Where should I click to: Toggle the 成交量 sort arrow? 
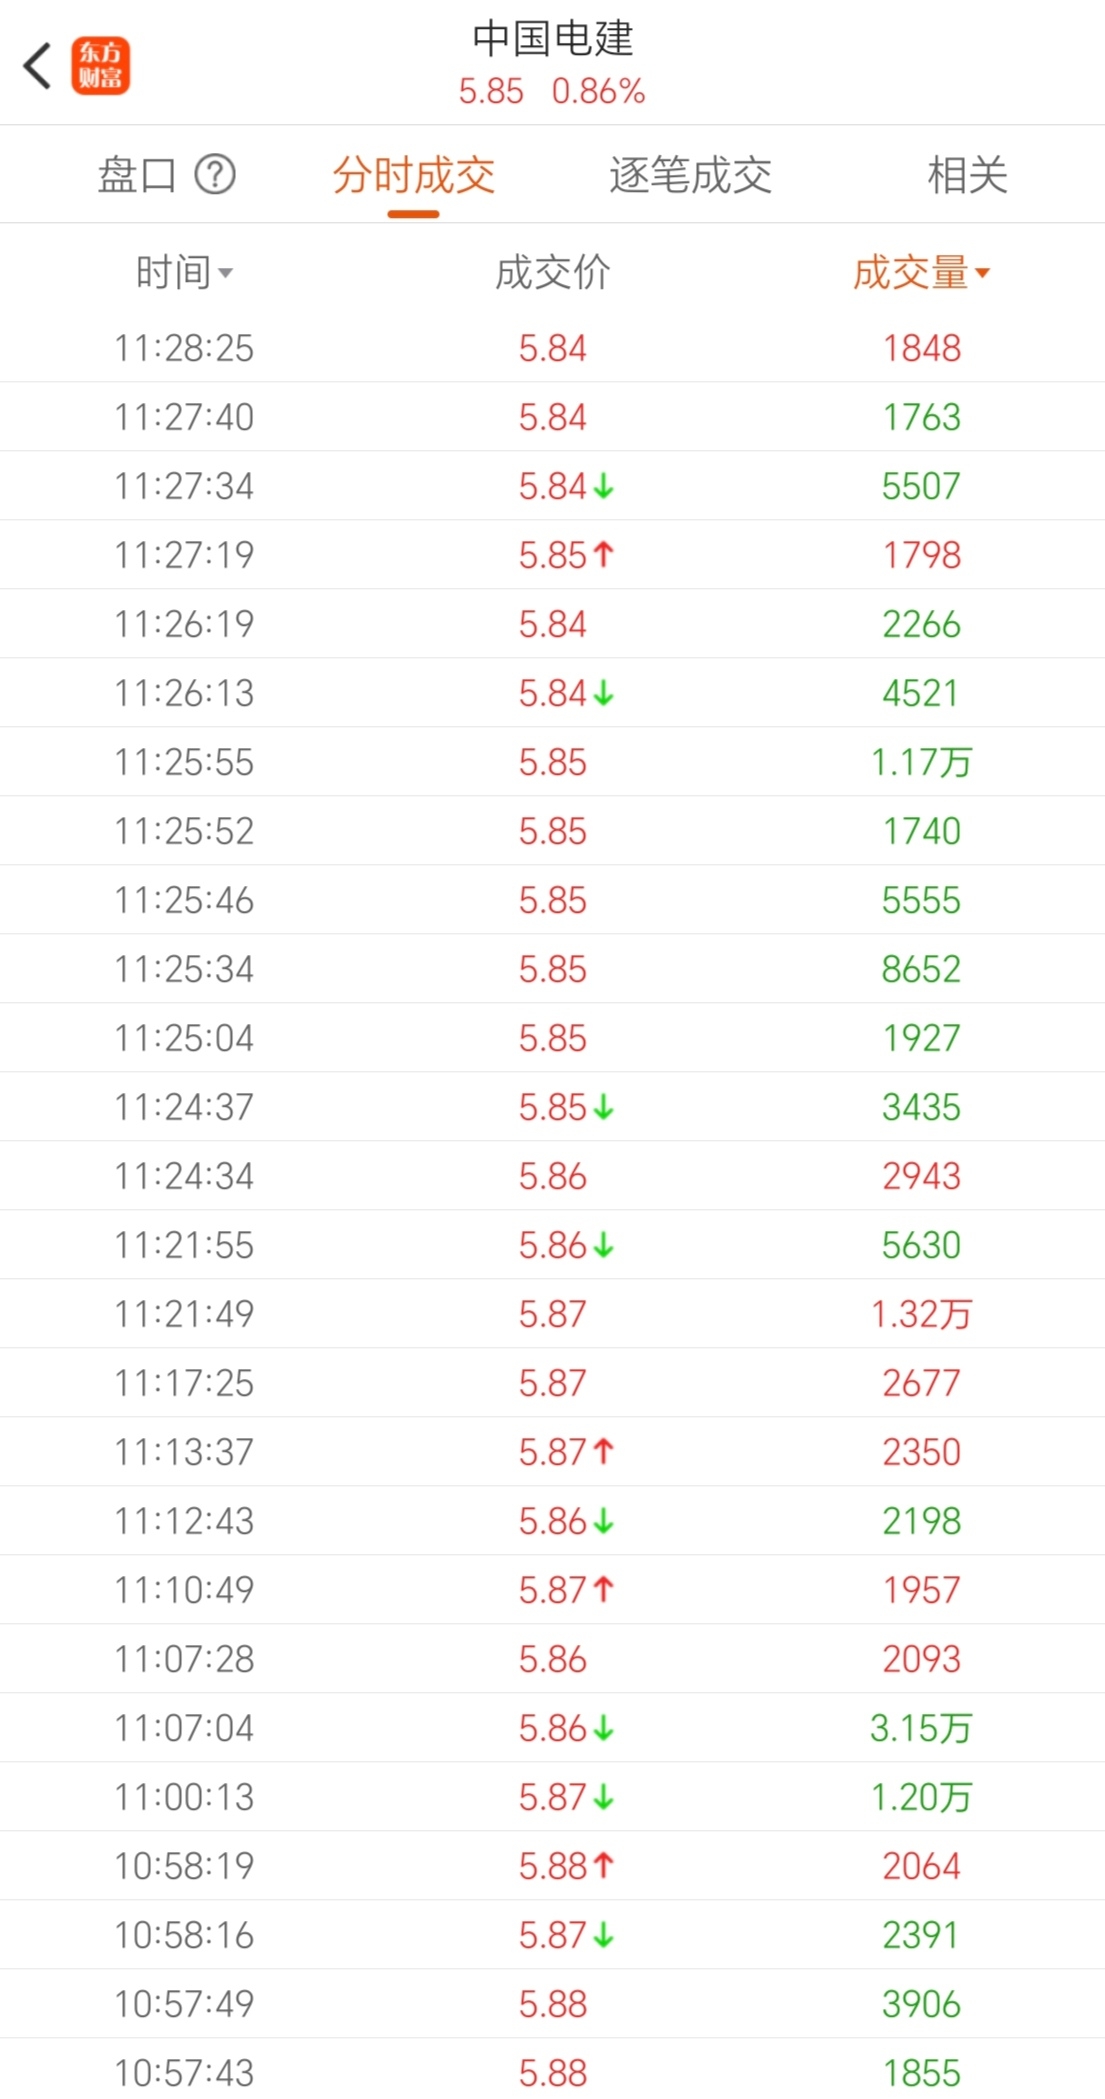click(x=982, y=273)
